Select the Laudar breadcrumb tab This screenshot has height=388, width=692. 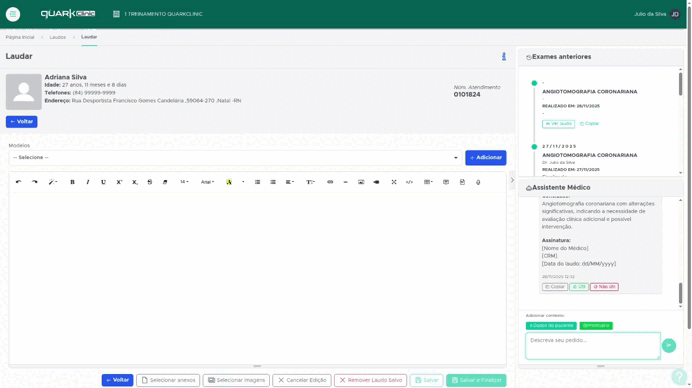click(89, 37)
